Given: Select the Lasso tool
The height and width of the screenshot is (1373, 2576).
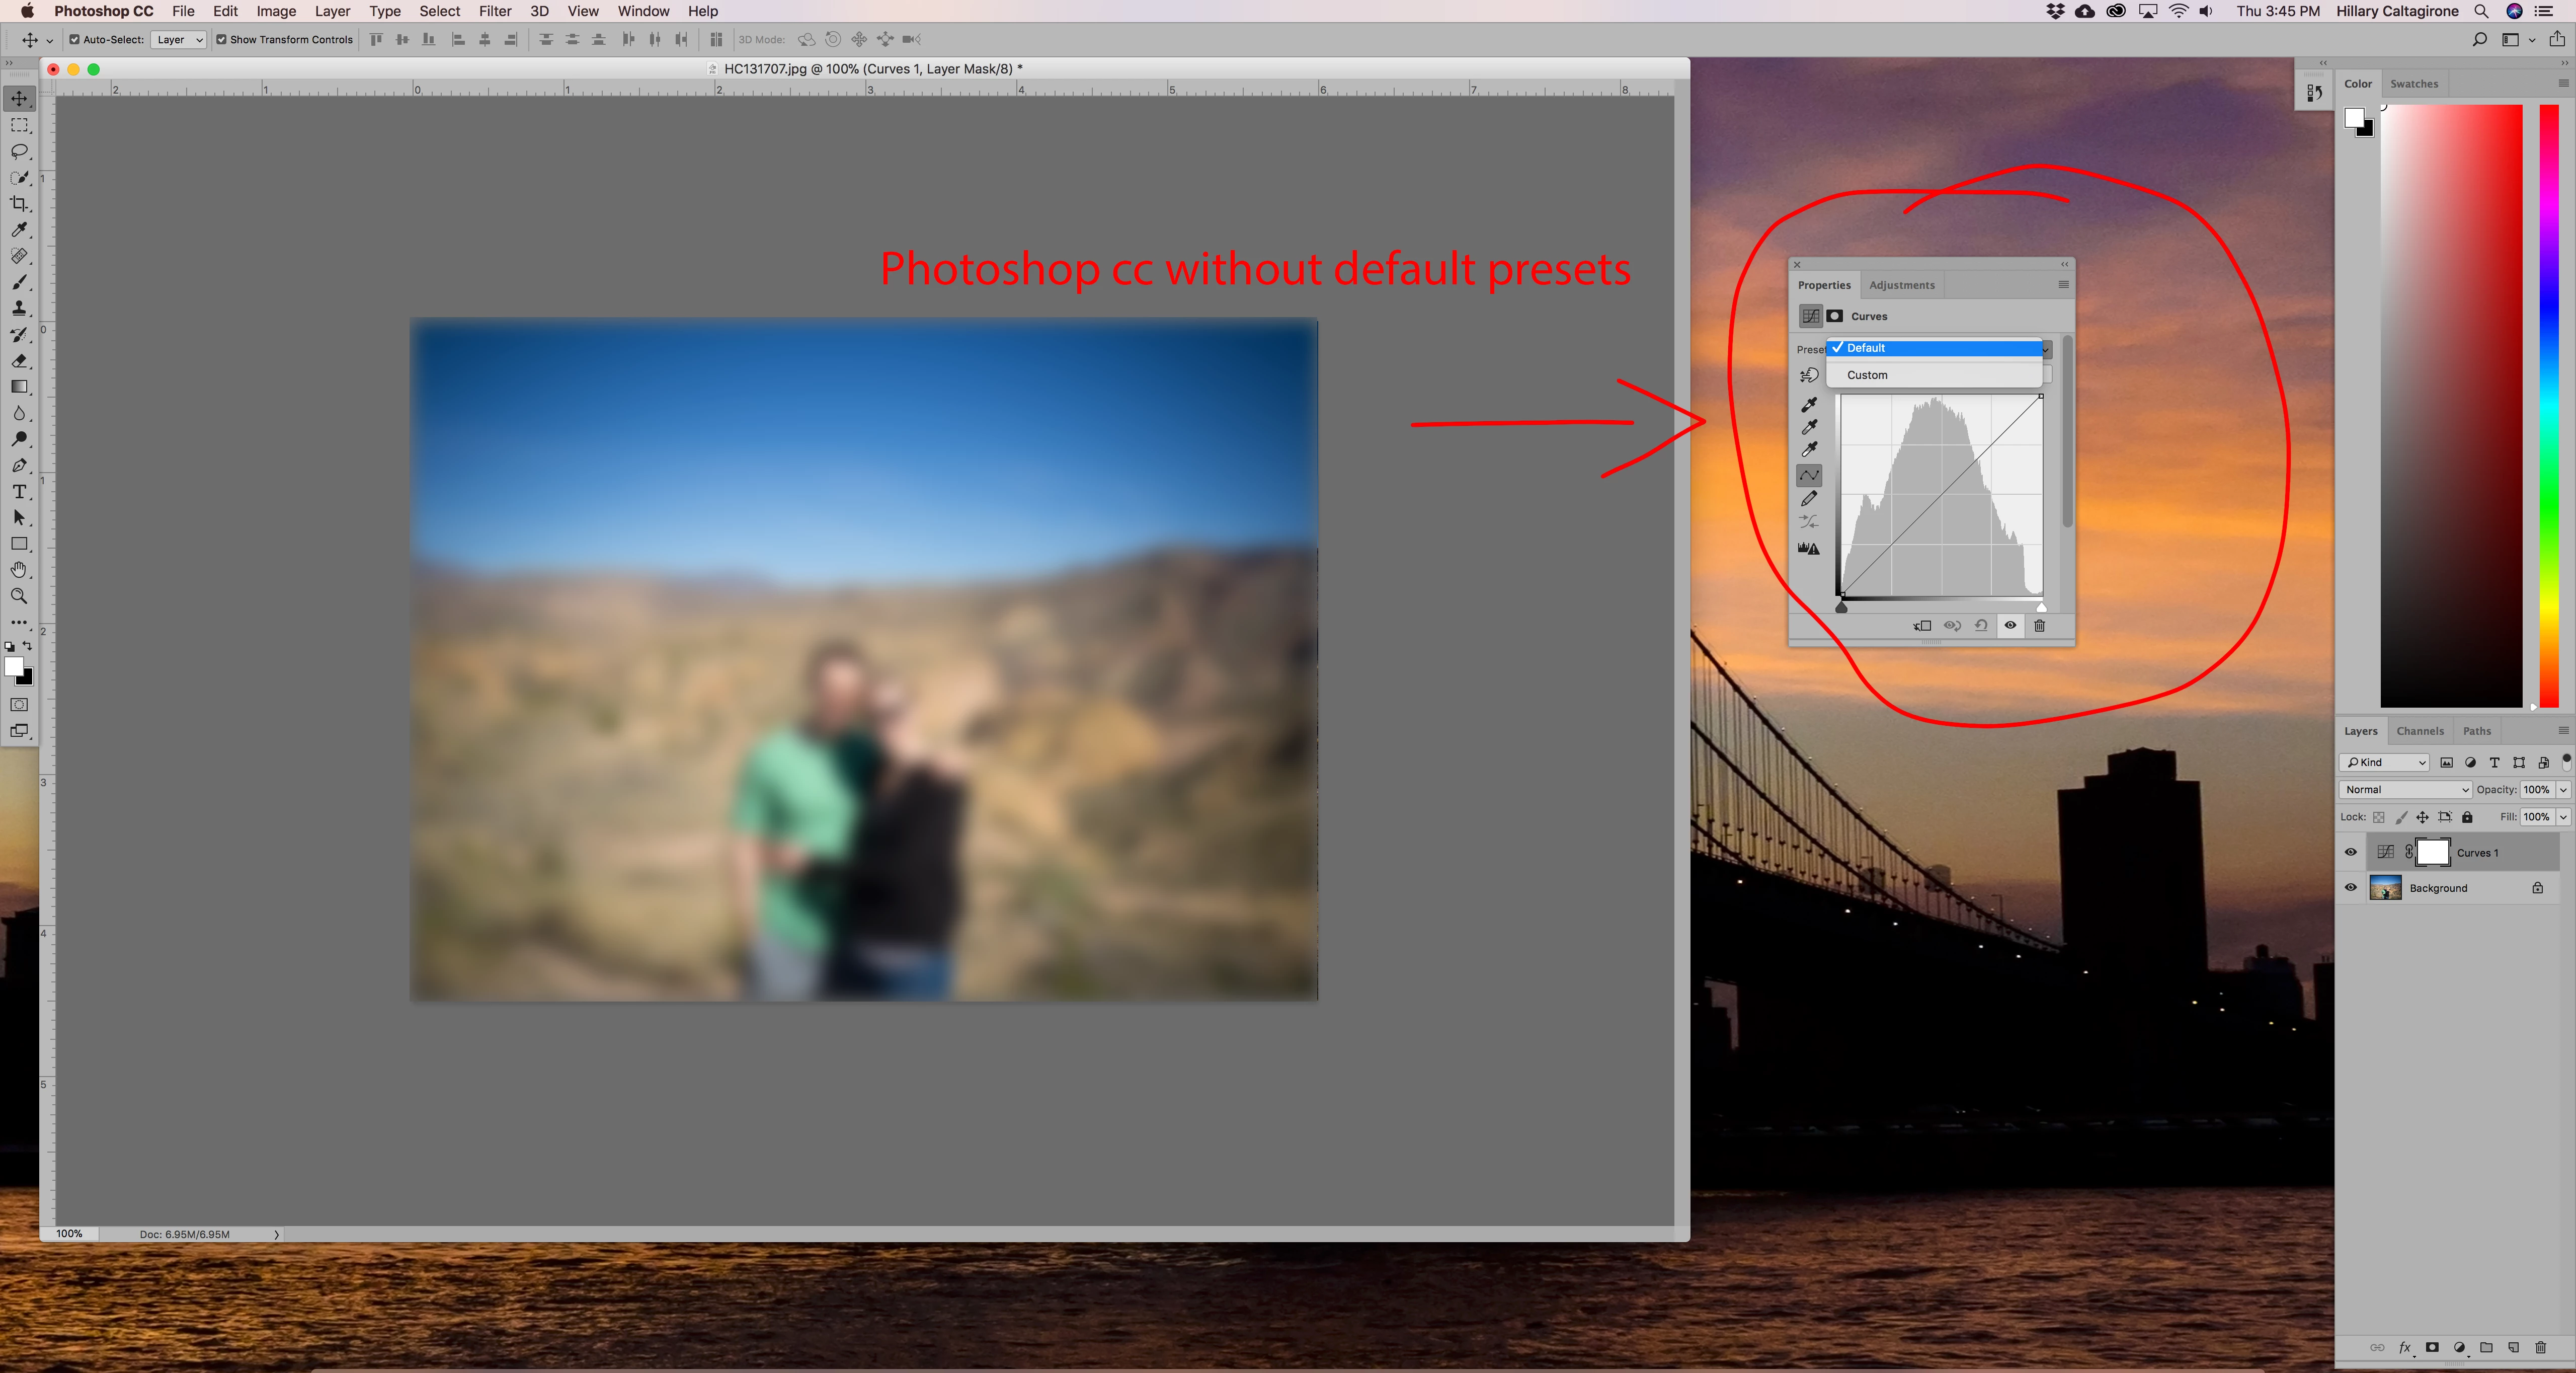Looking at the screenshot, I should tap(19, 152).
